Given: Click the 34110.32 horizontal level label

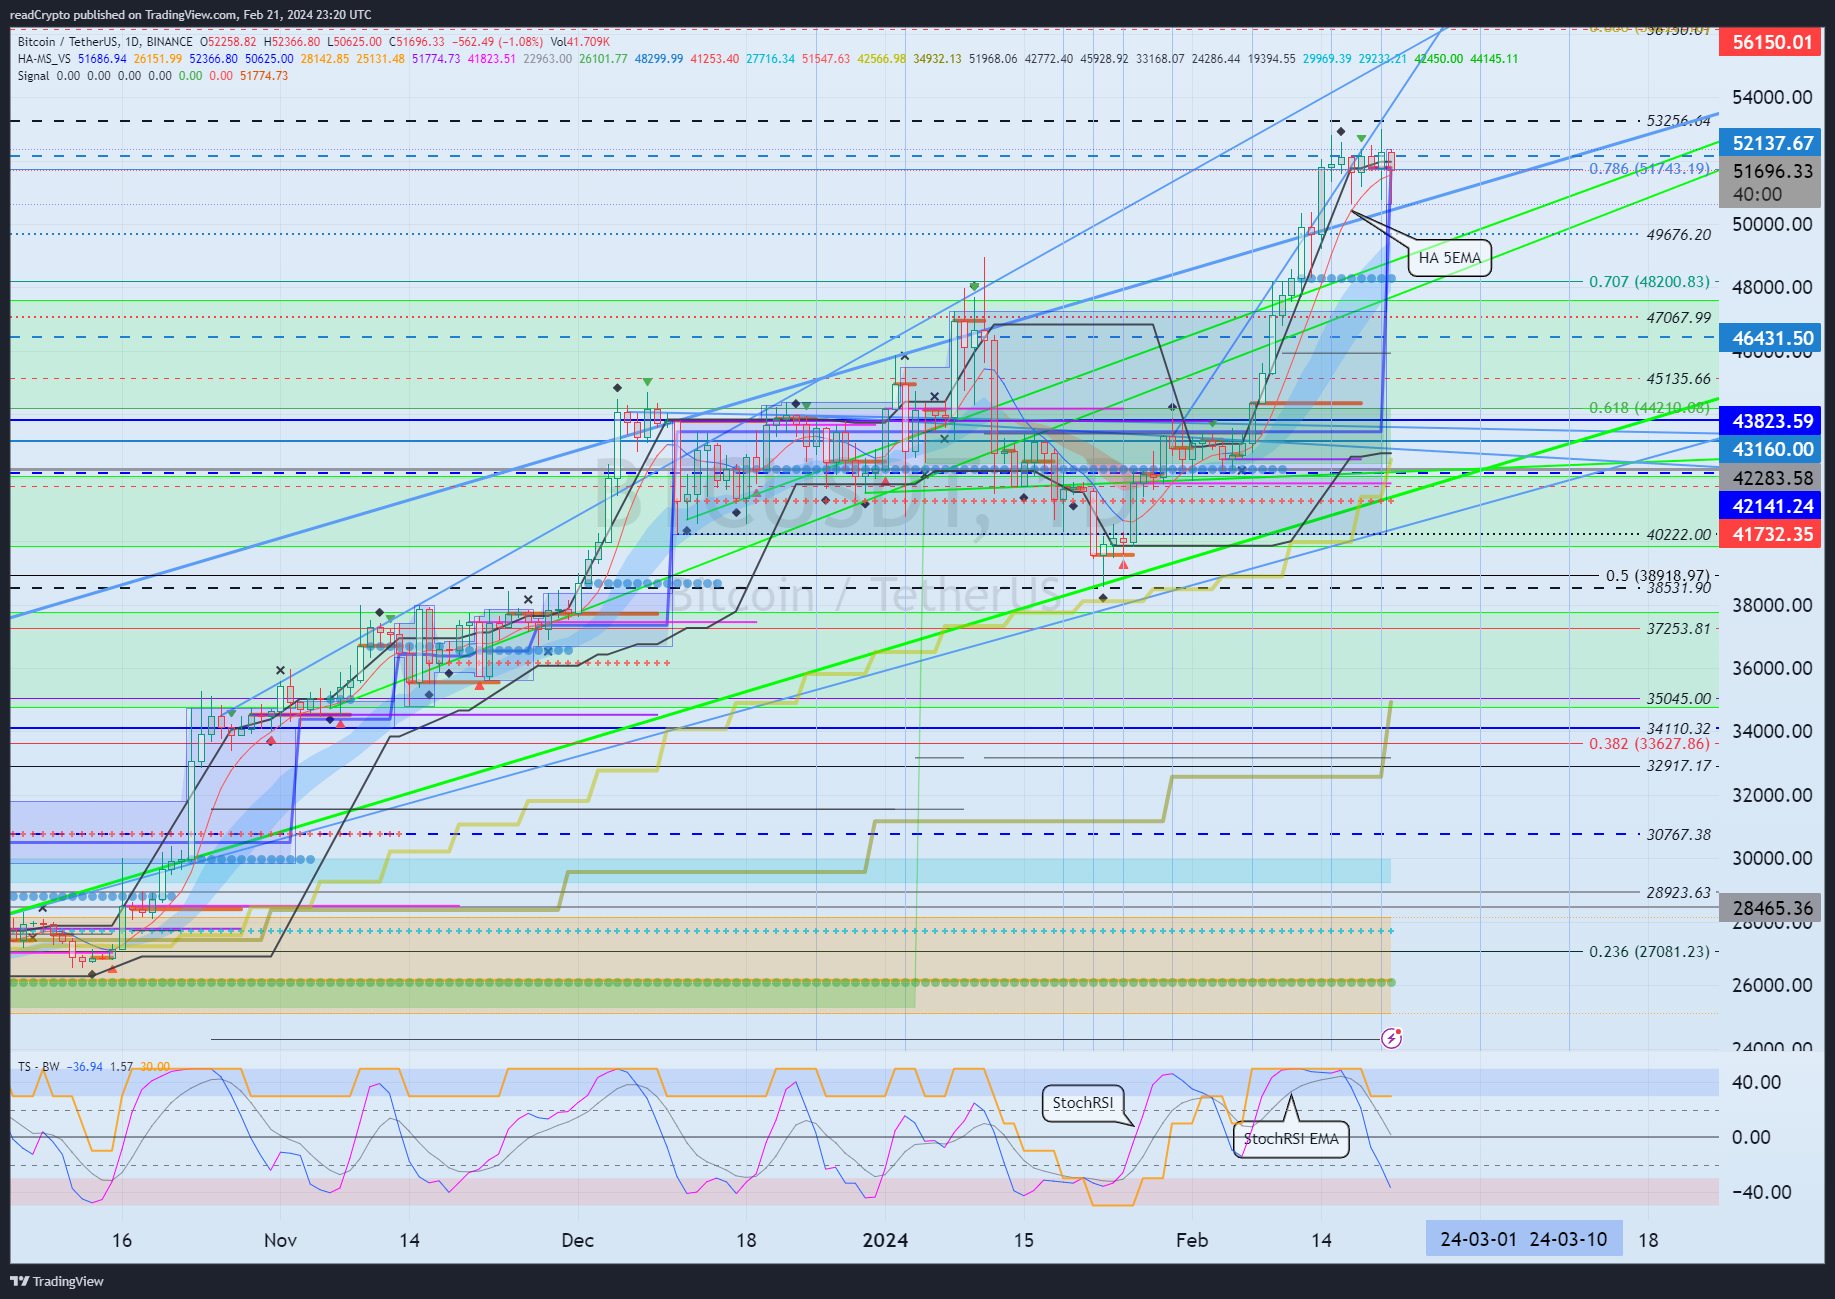Looking at the screenshot, I should point(1679,729).
